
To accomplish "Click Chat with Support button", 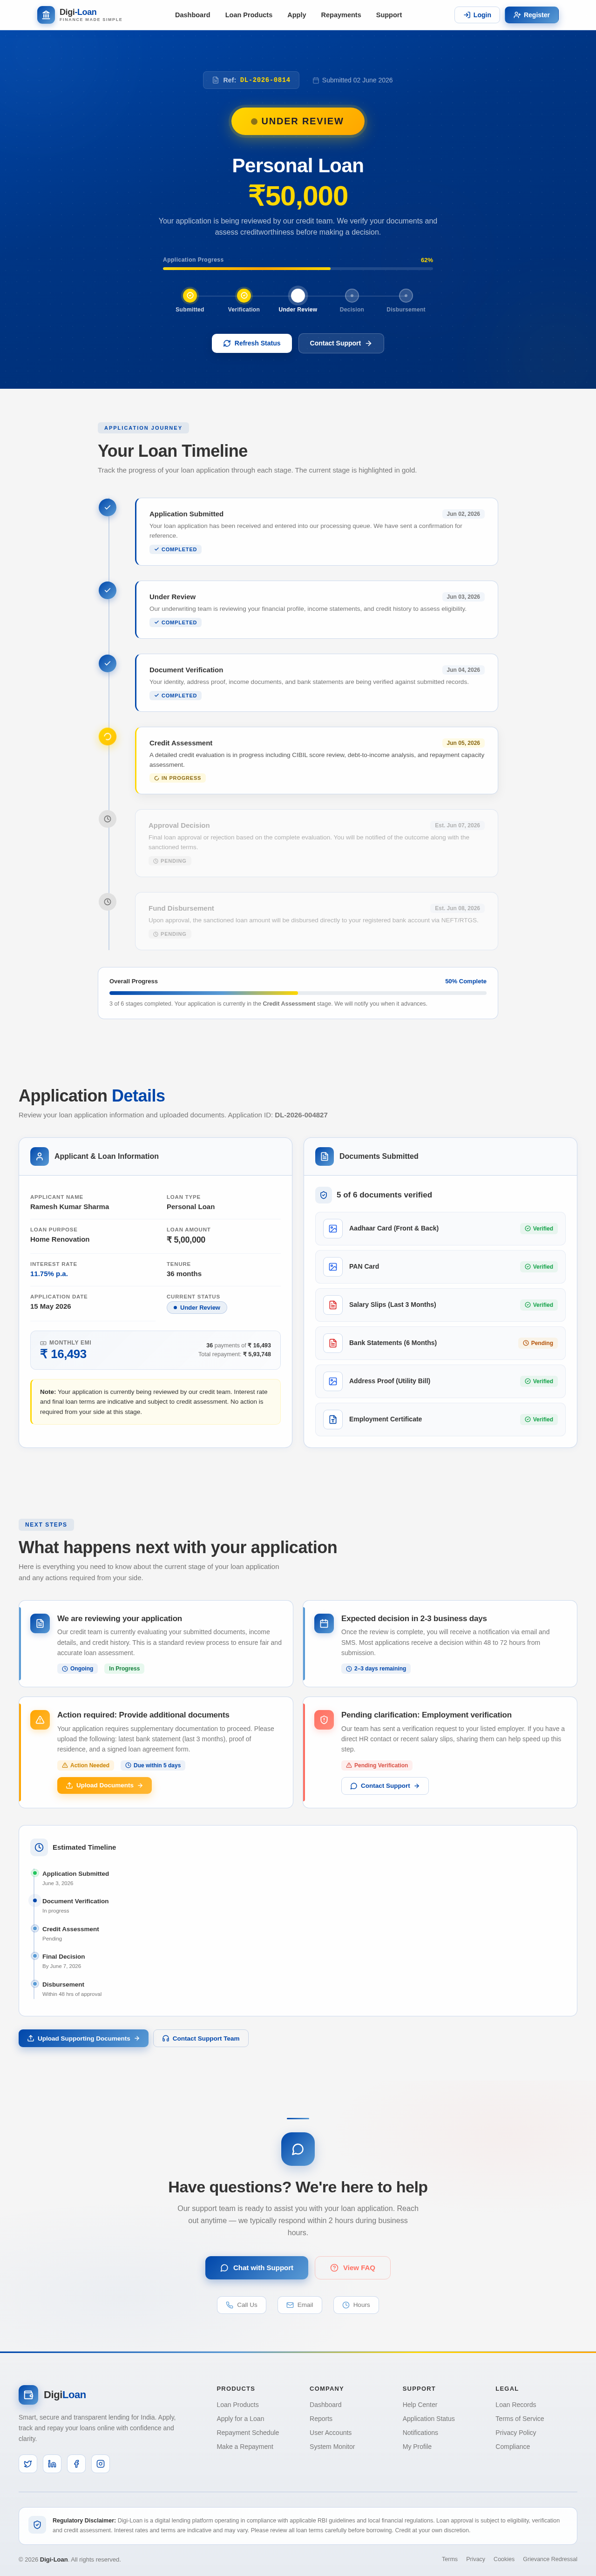I will 256,2268.
